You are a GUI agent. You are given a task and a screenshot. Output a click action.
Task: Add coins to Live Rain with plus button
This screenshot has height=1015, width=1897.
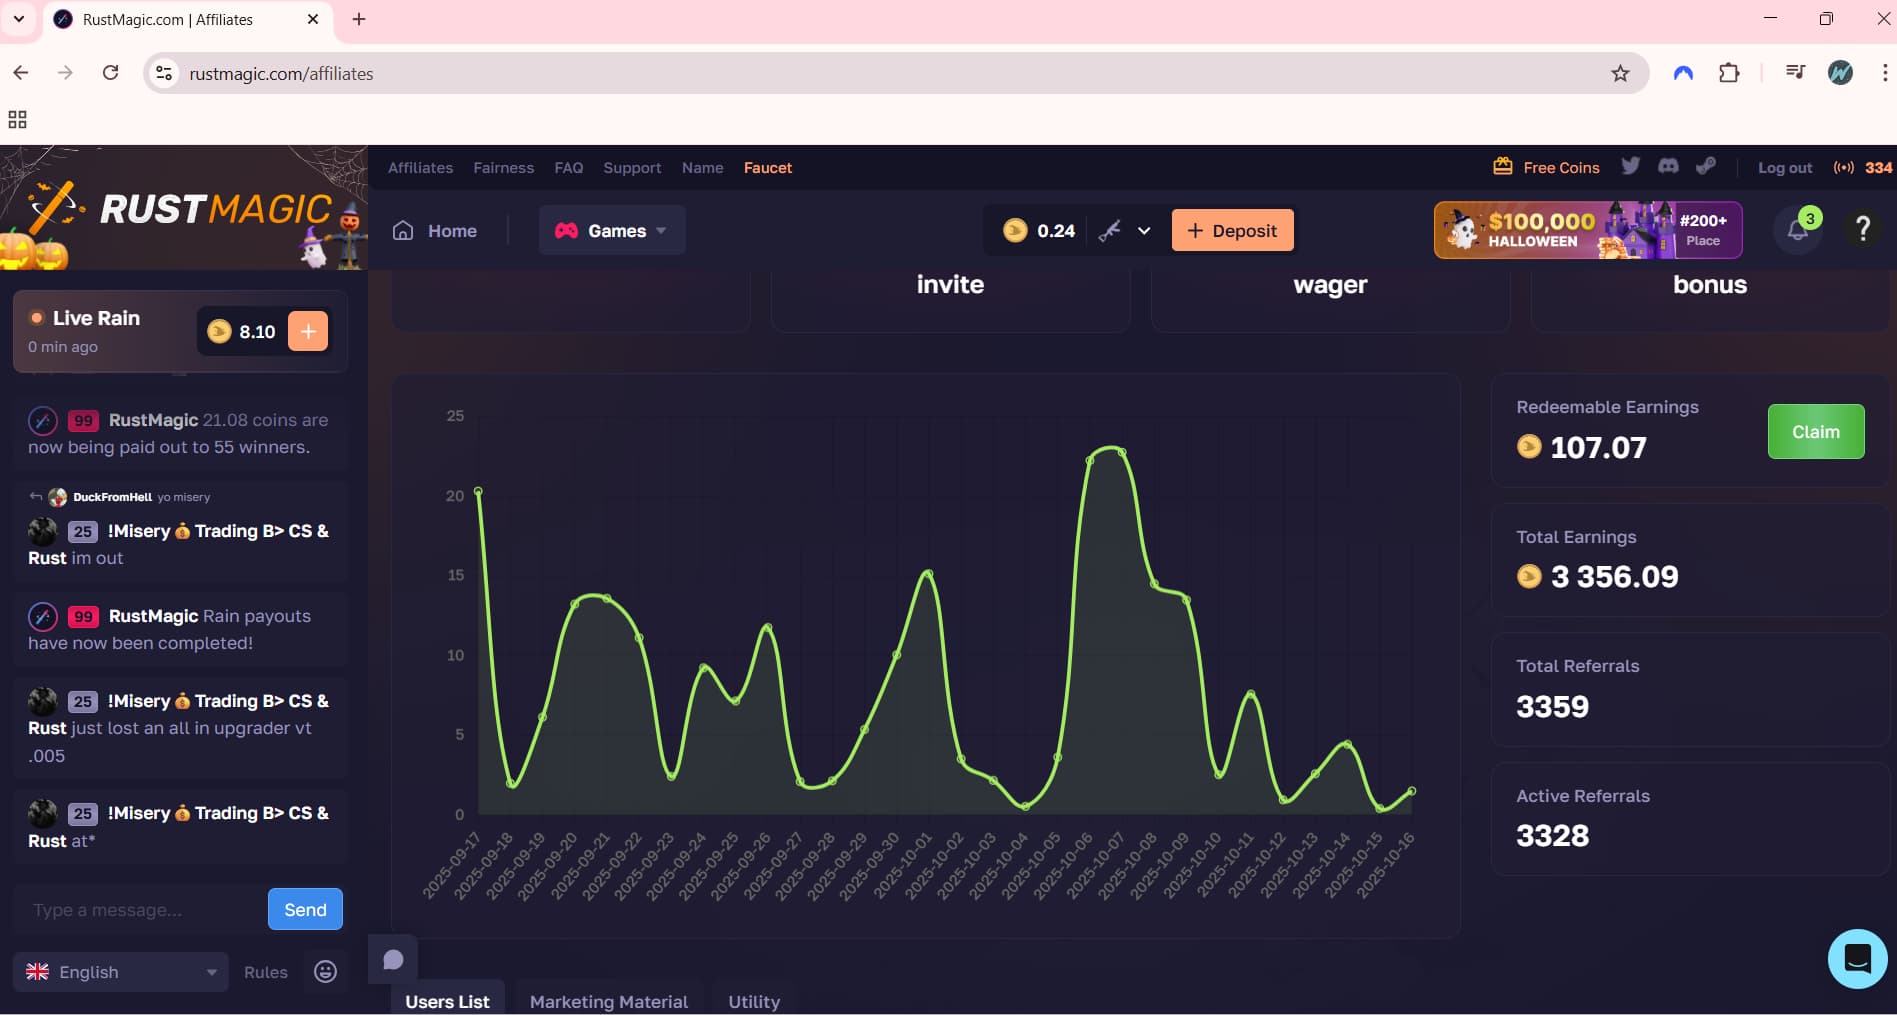point(308,331)
